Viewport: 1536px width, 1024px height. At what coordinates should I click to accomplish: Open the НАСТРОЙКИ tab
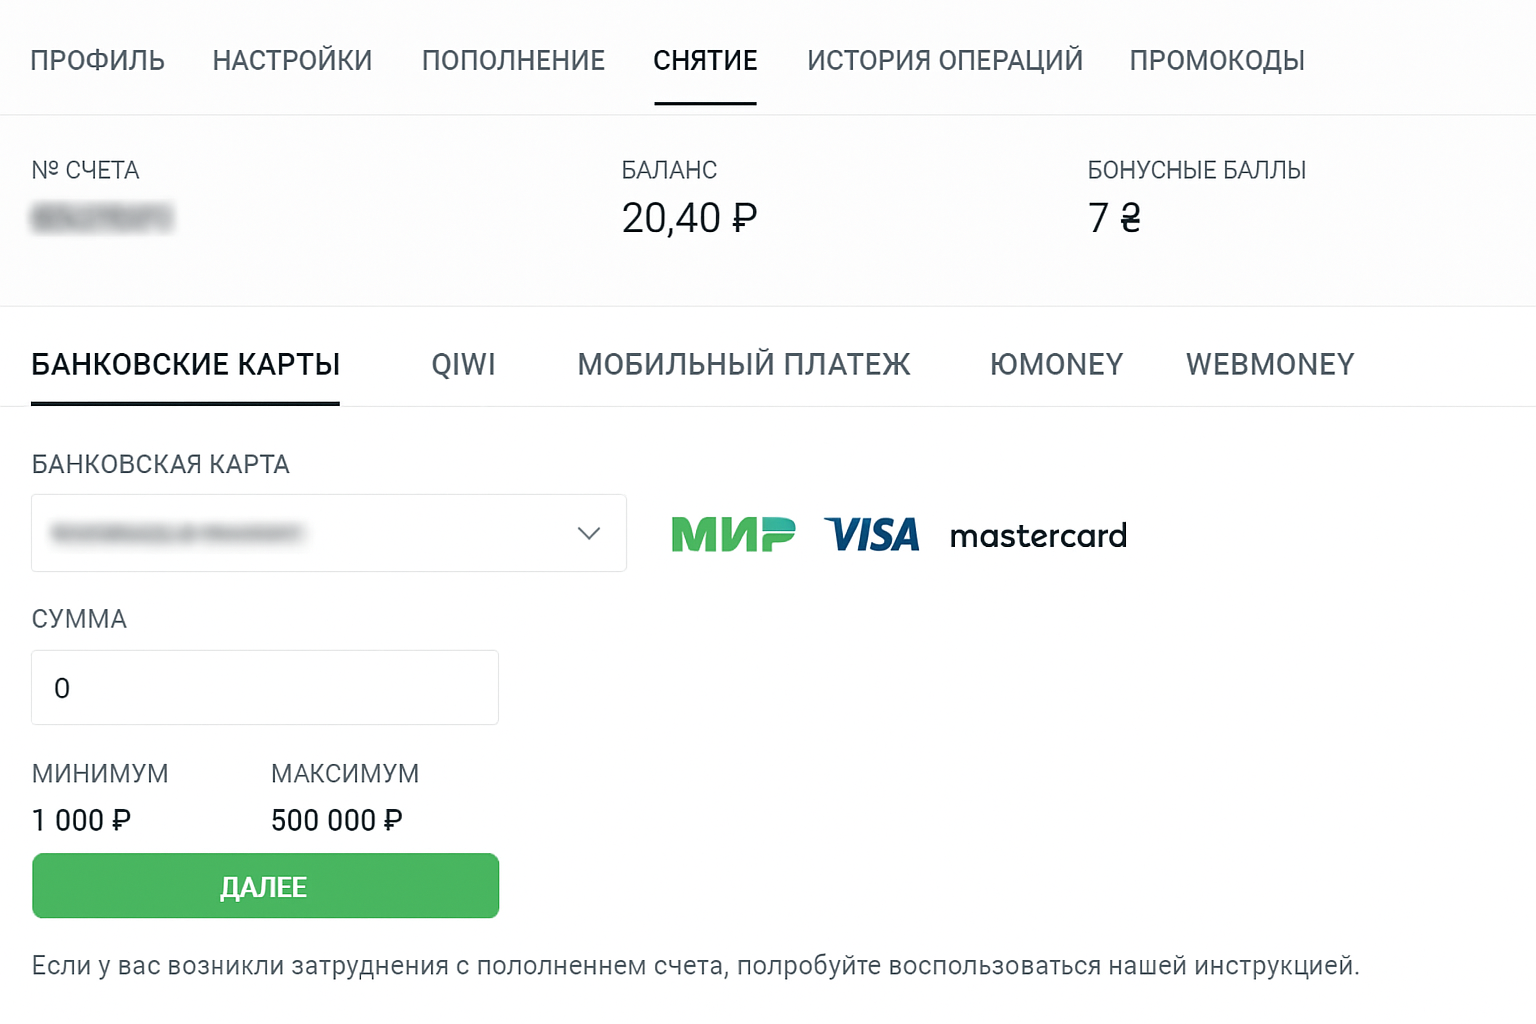coord(292,60)
